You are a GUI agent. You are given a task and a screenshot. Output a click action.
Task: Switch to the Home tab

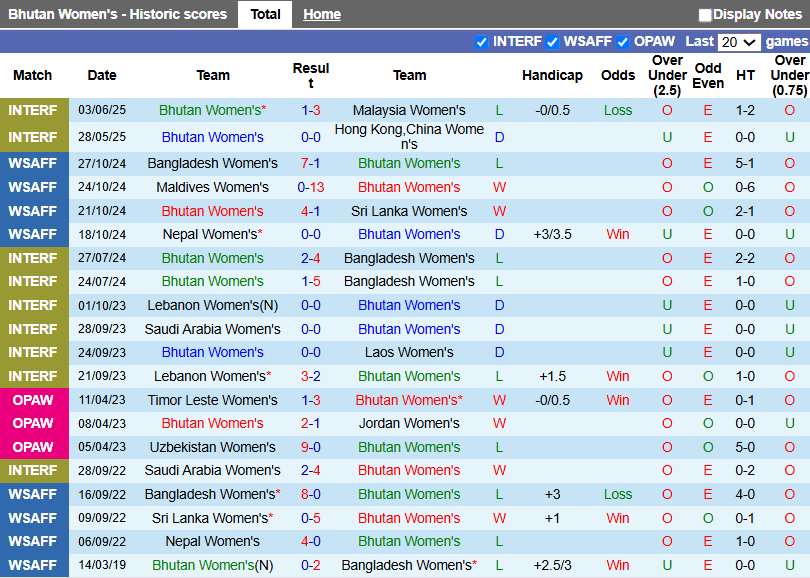point(322,14)
